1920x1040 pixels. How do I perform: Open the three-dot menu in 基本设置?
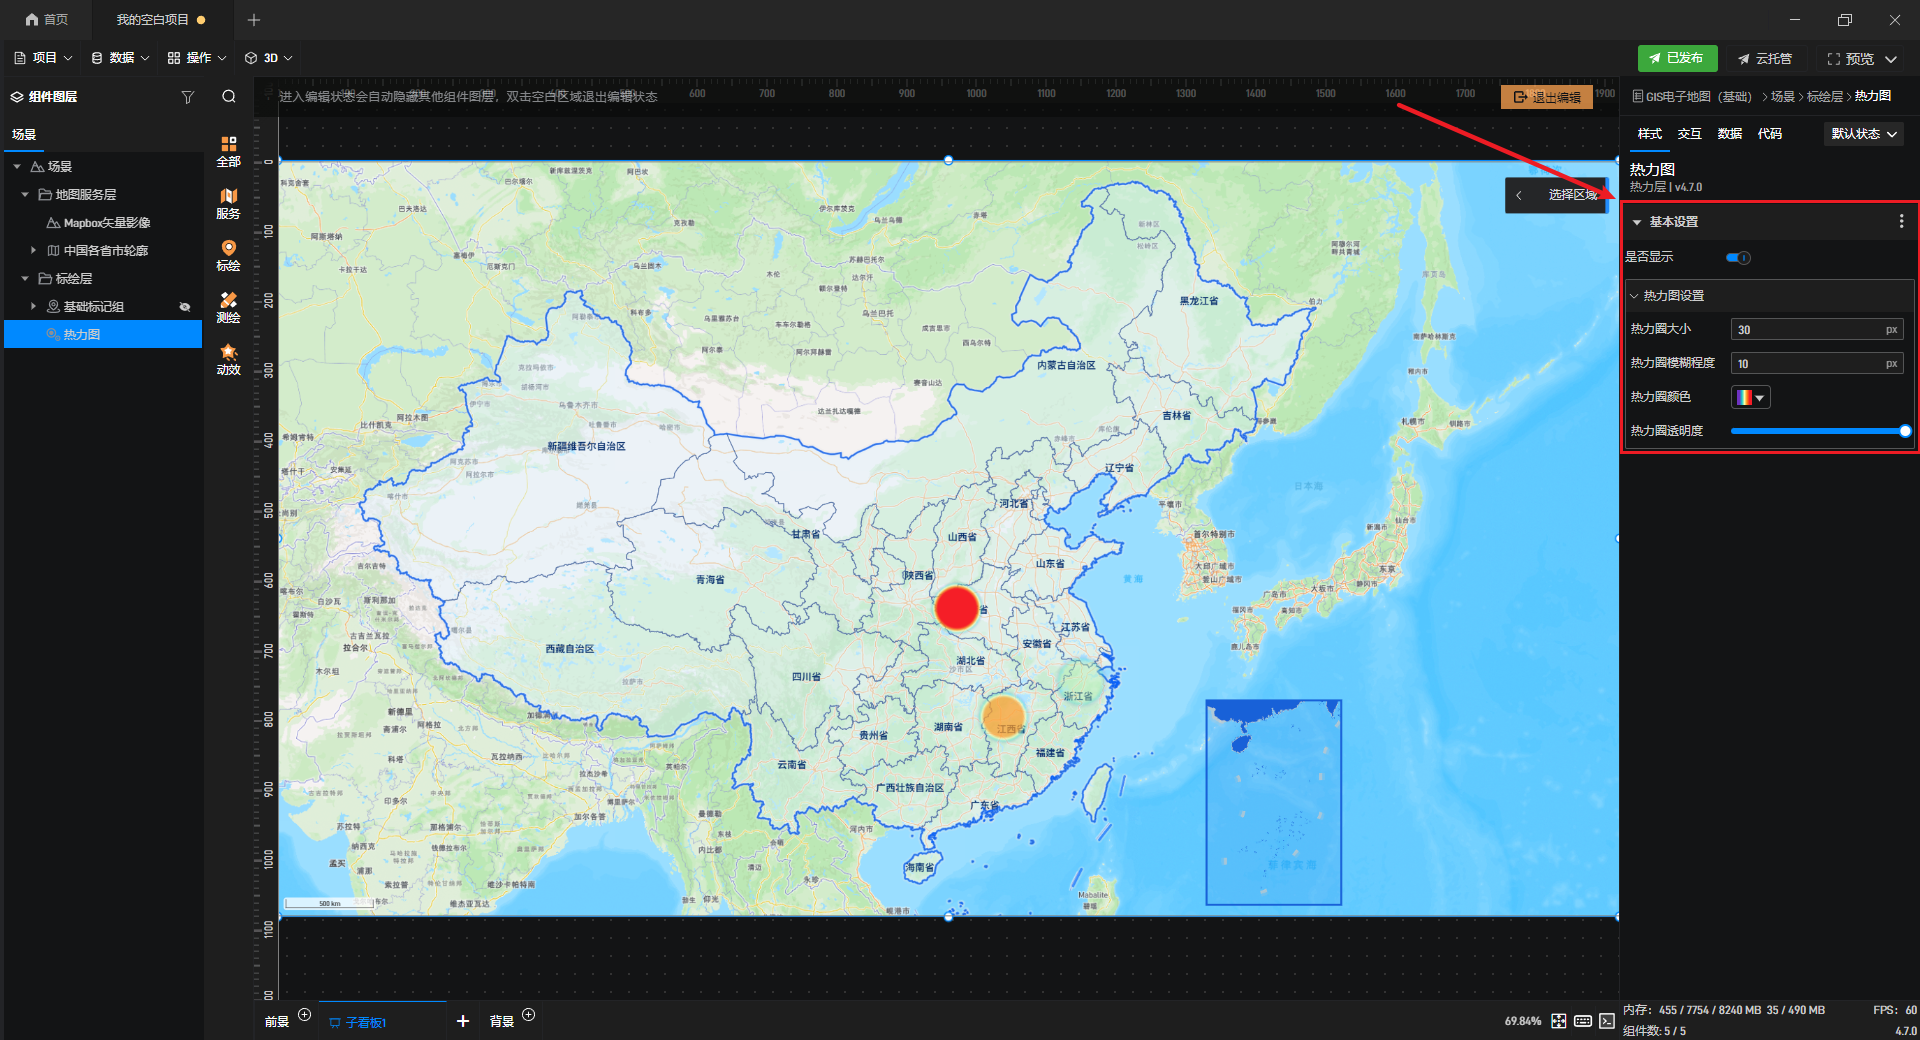1901,222
